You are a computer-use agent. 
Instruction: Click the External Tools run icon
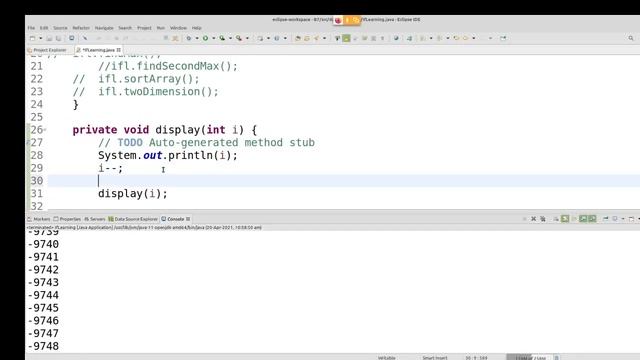(239, 38)
